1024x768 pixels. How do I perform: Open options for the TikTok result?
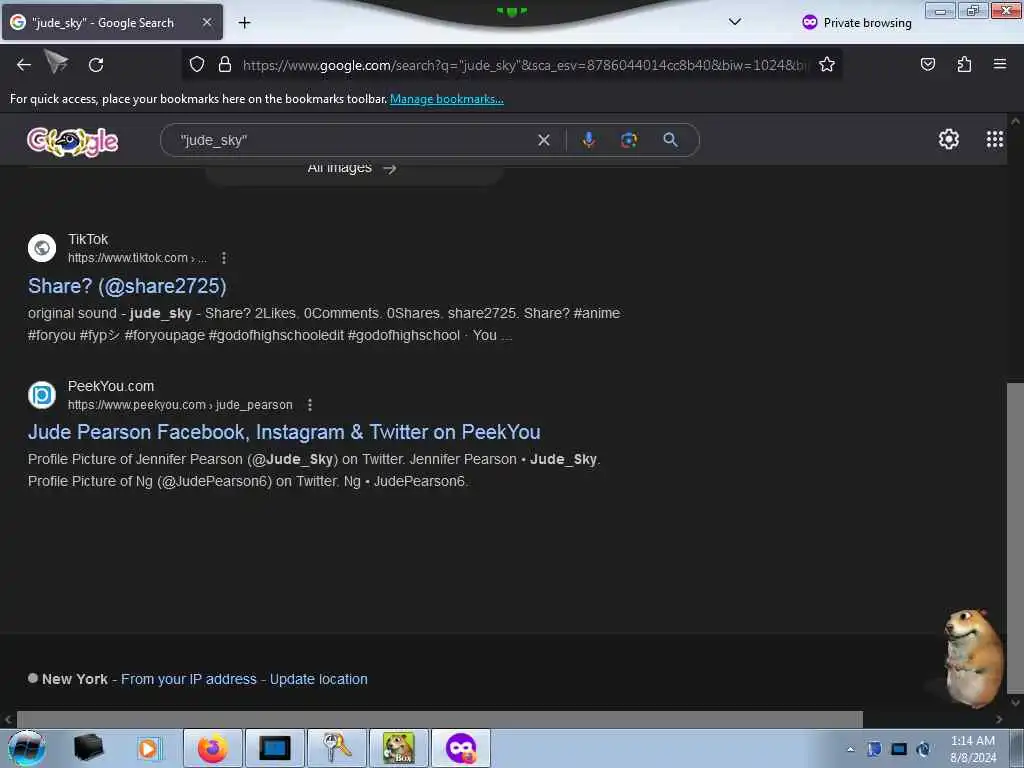pyautogui.click(x=223, y=258)
